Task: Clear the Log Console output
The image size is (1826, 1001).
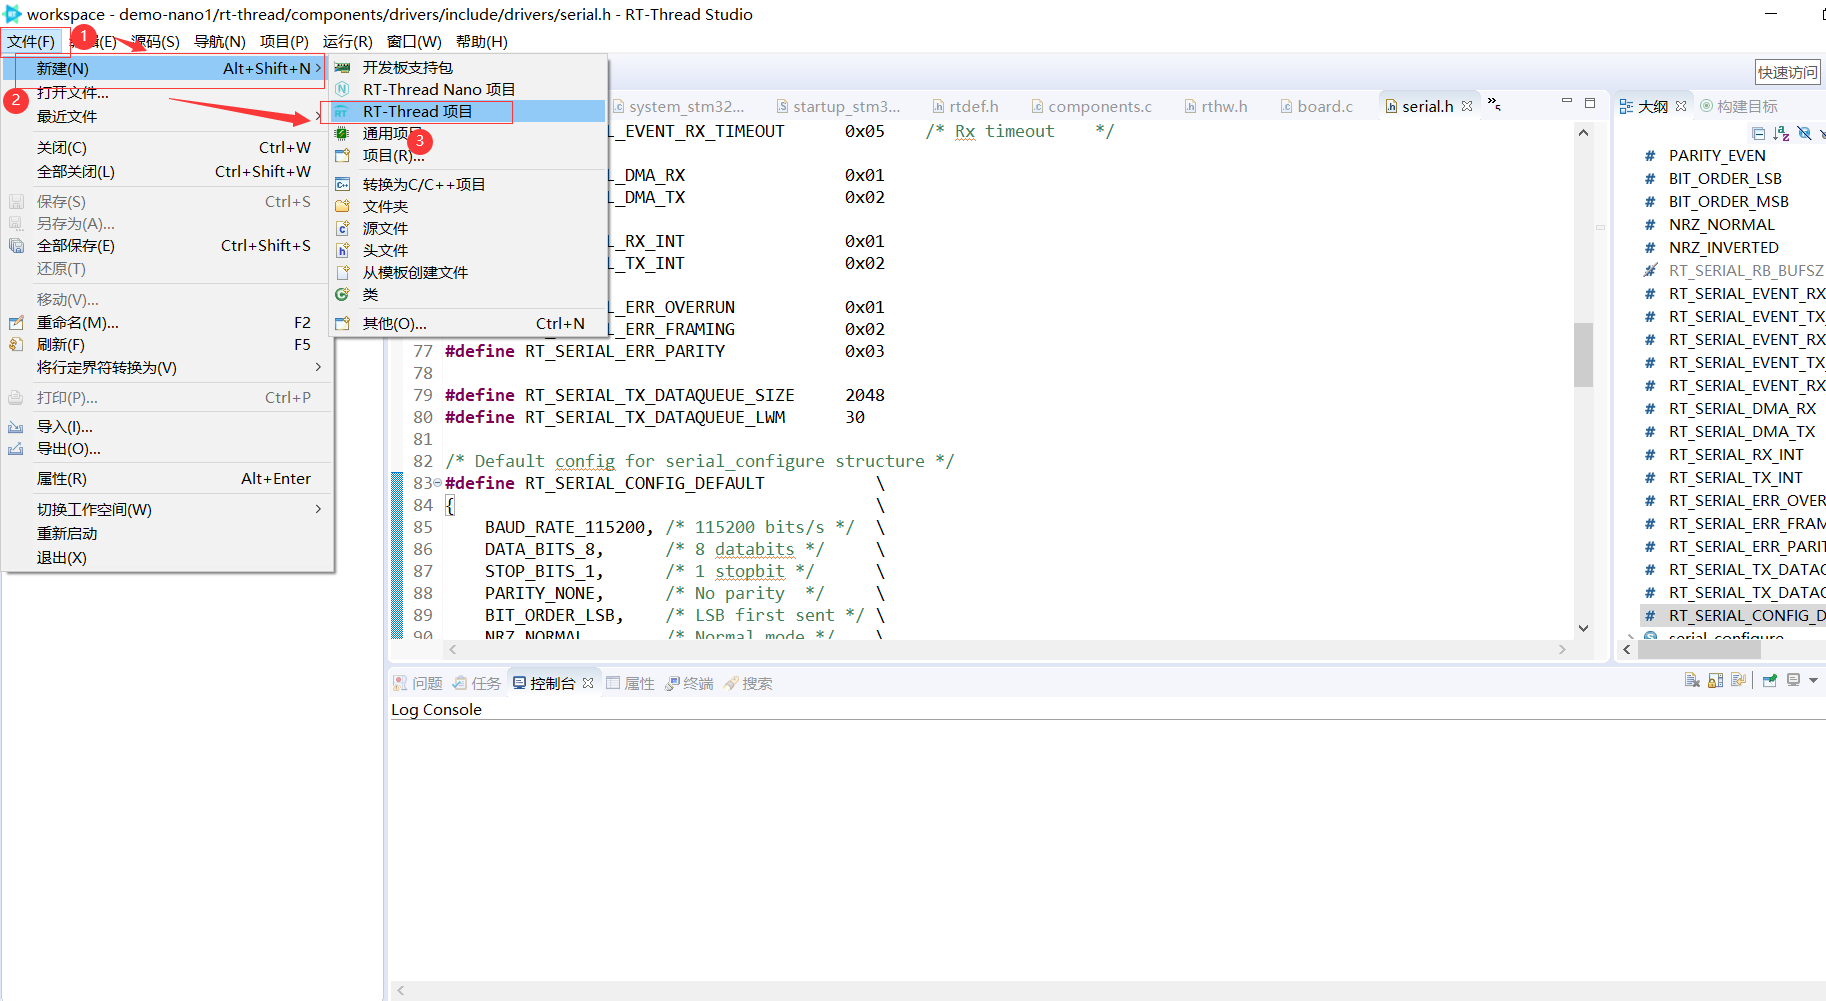Action: click(x=1692, y=680)
